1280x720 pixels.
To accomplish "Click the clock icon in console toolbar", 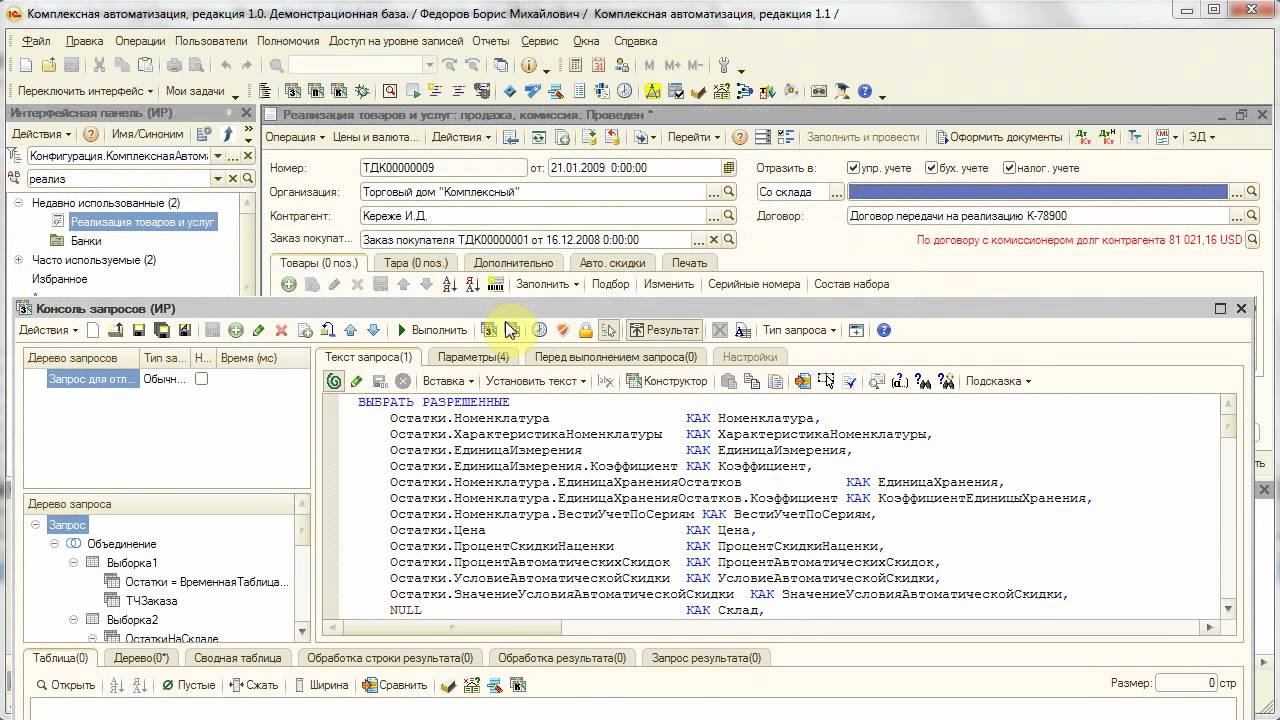I will point(540,330).
